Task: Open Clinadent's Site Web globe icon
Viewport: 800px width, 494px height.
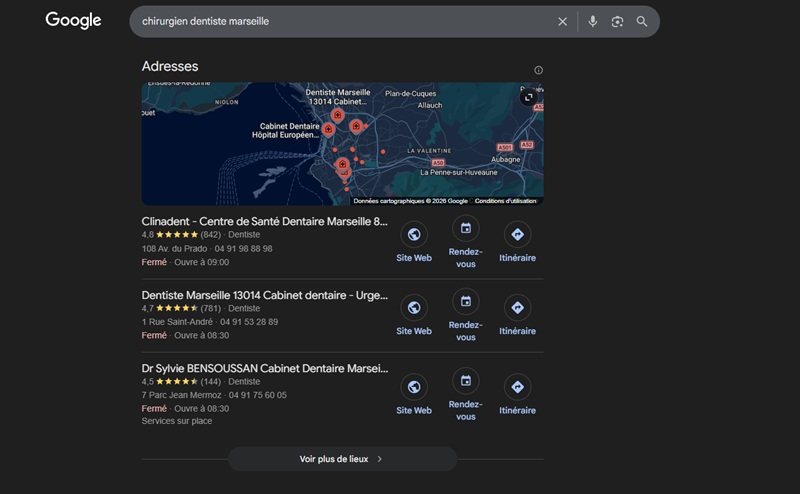Action: (414, 235)
